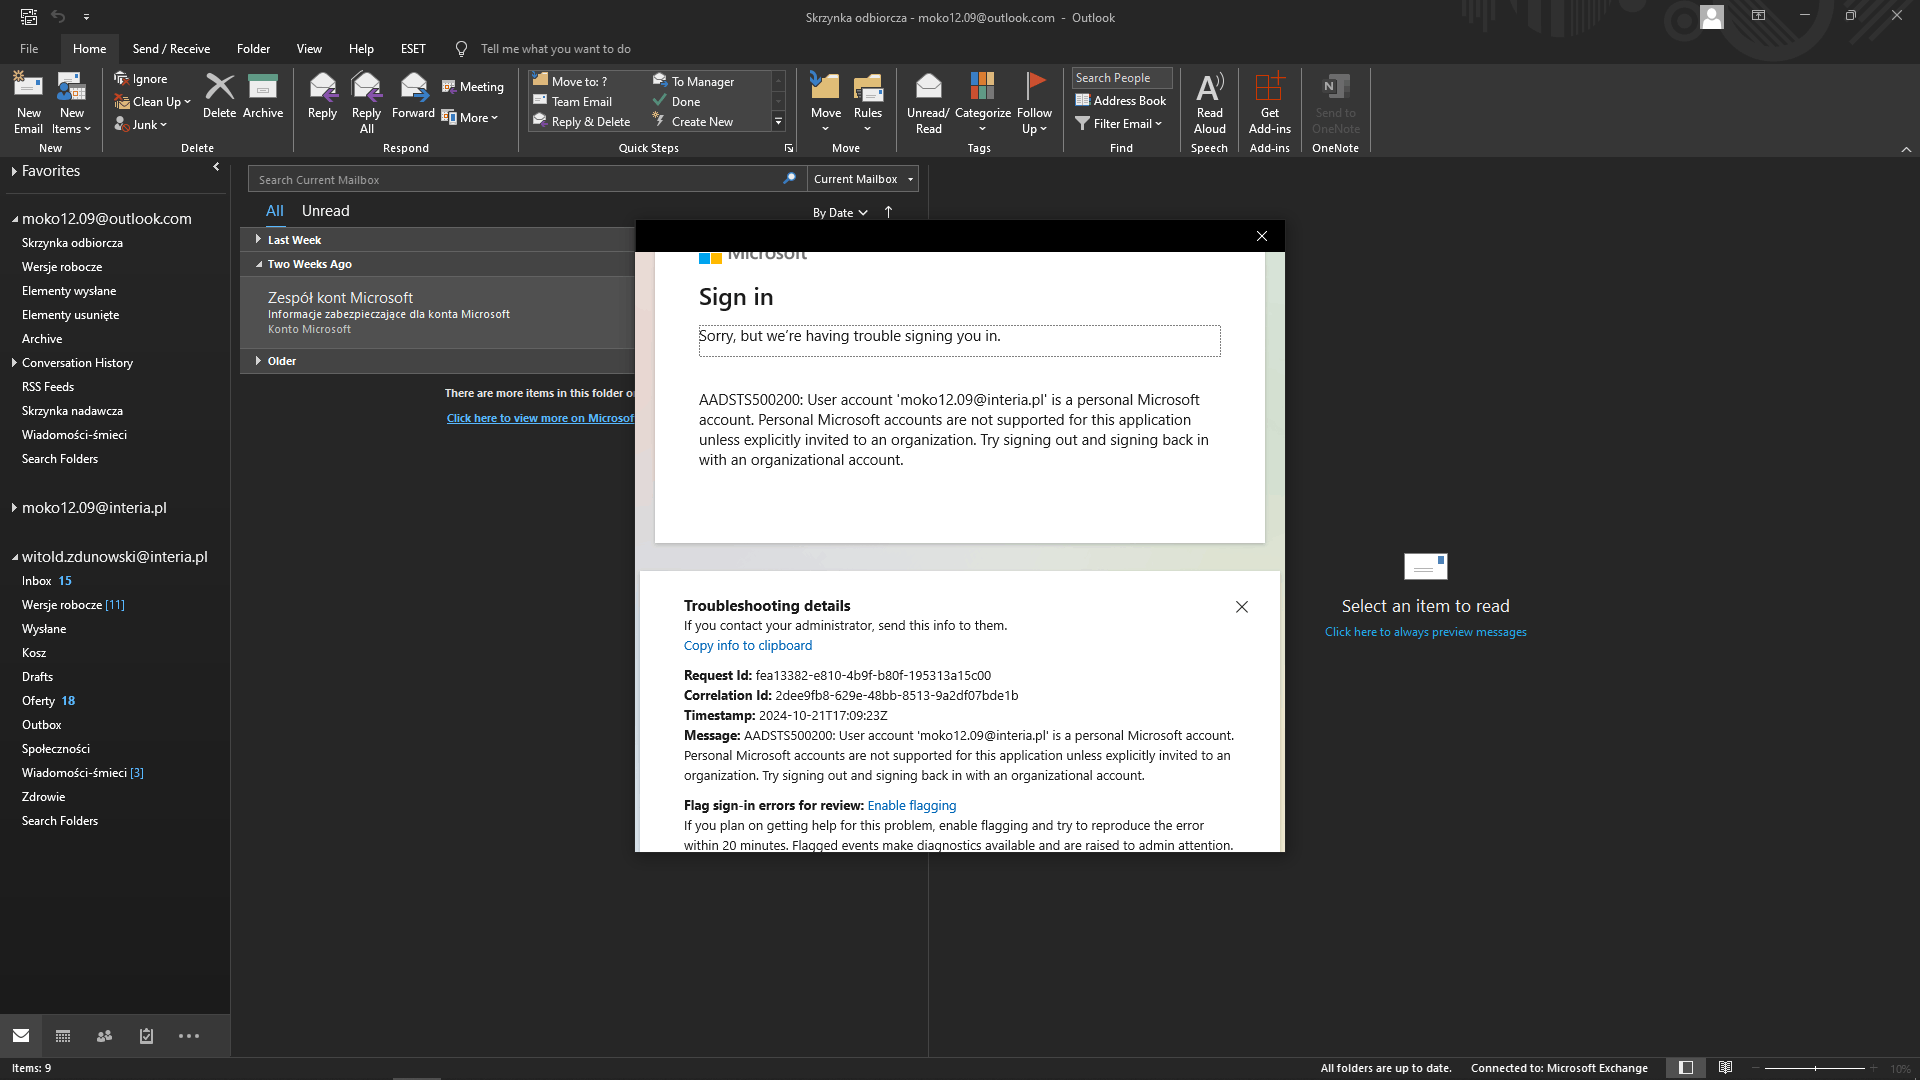This screenshot has width=1920, height=1080.
Task: Switch to Calendar view in bottom navigation
Action: (63, 1036)
